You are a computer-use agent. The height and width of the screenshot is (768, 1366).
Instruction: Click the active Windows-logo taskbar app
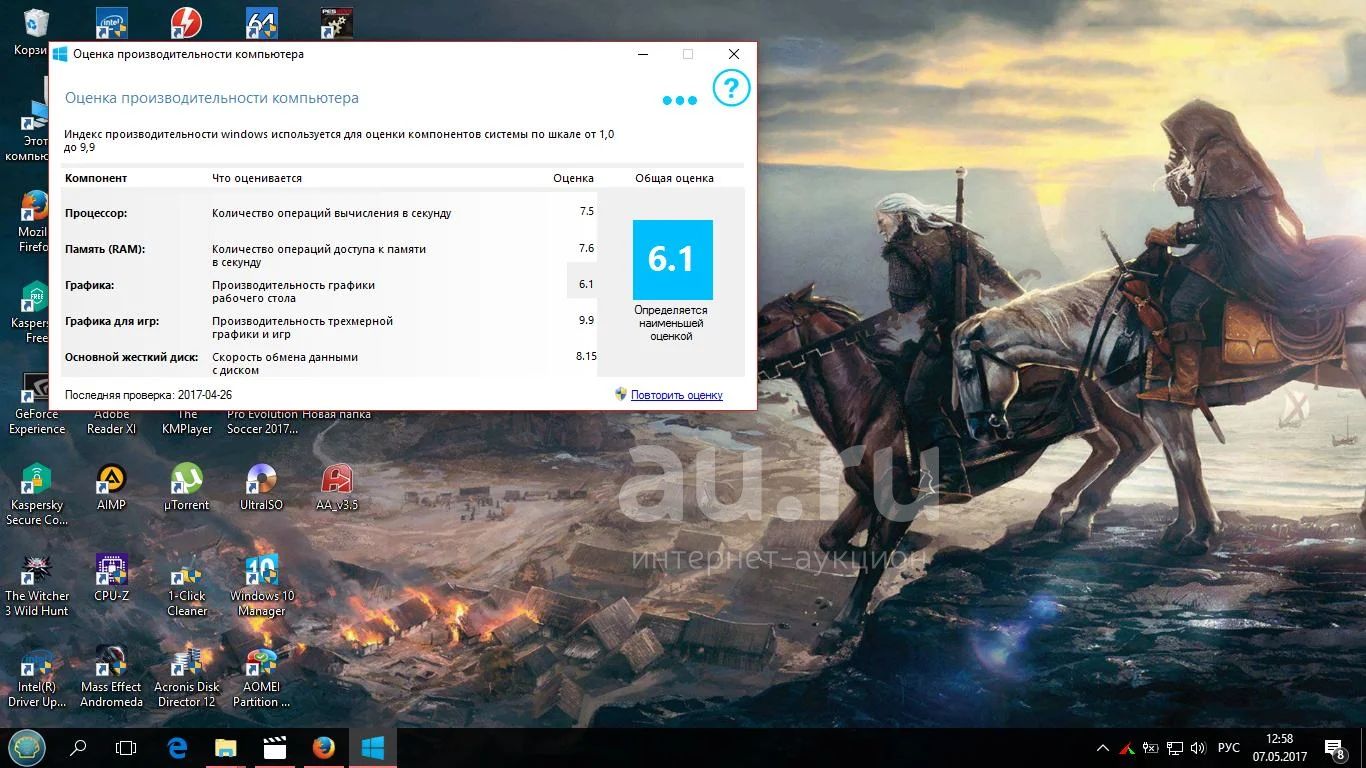(373, 747)
